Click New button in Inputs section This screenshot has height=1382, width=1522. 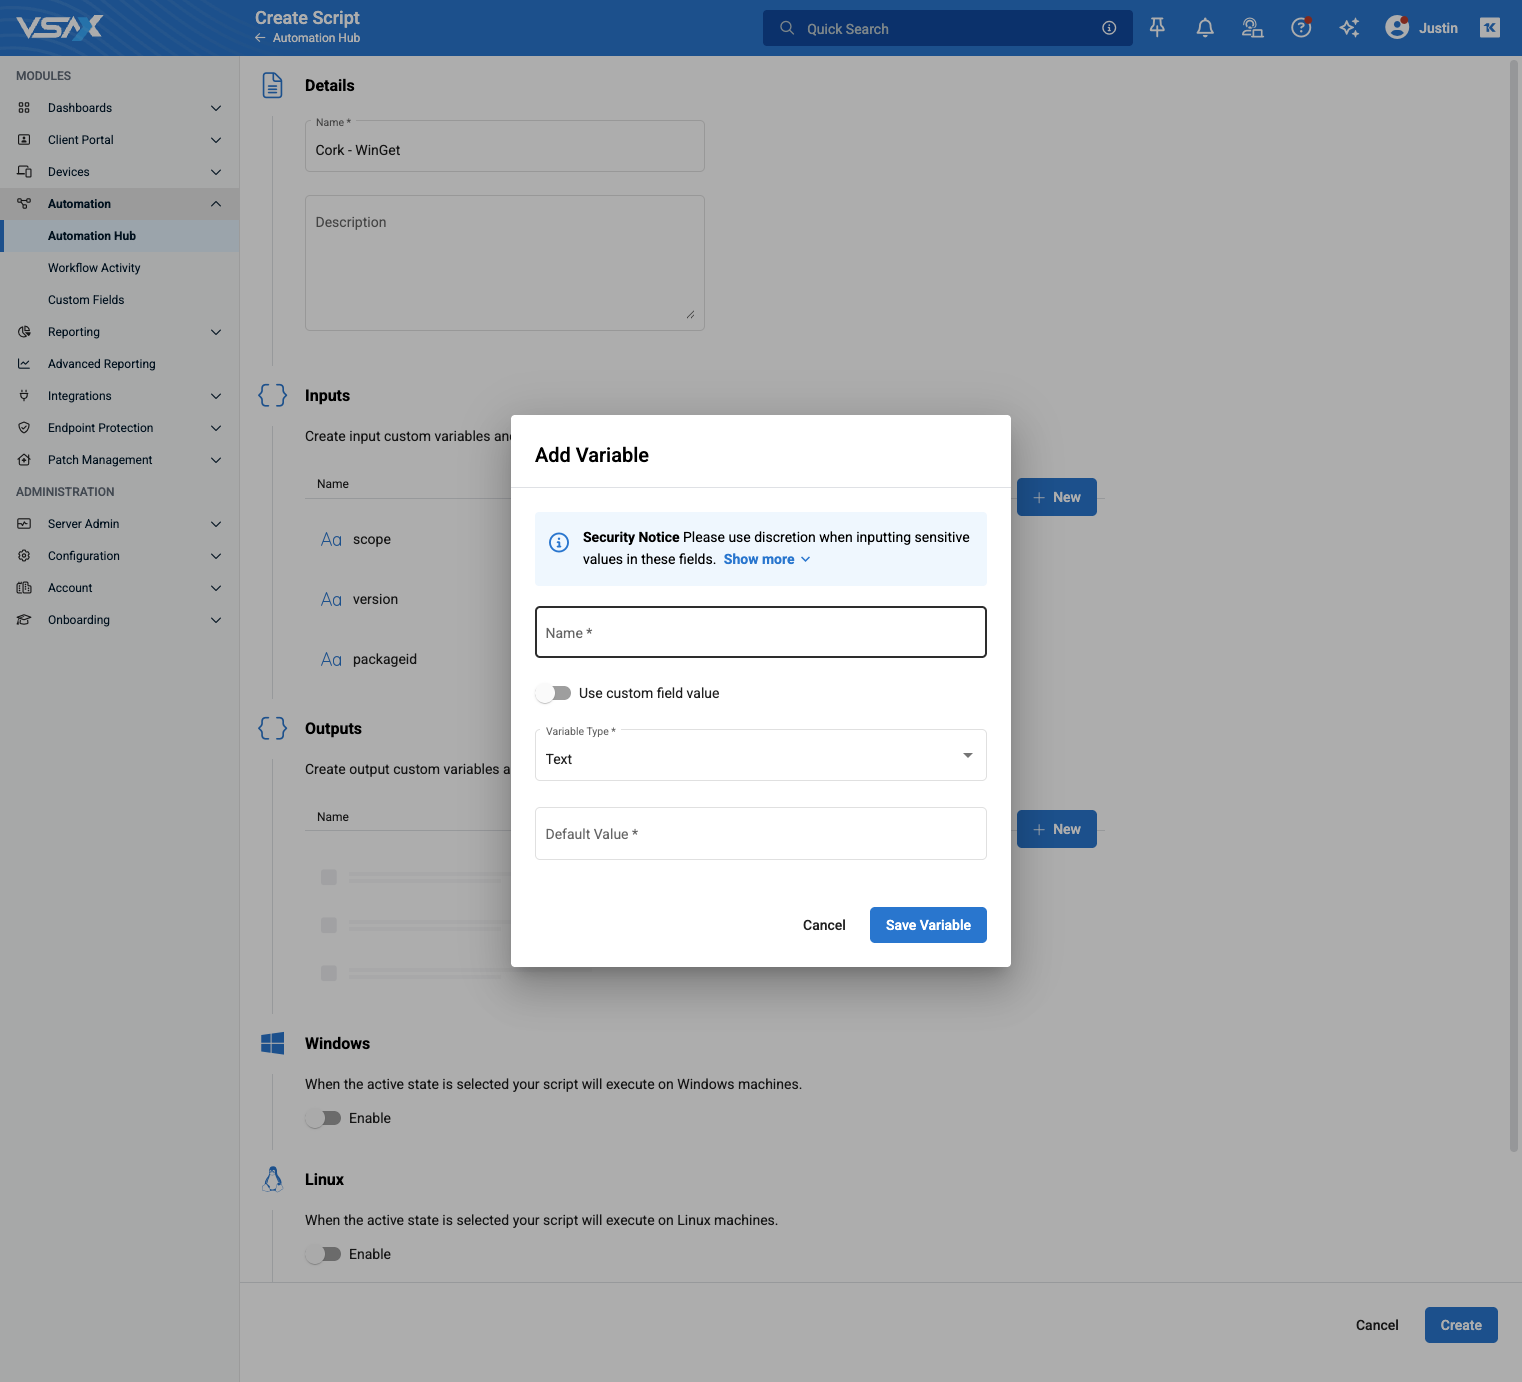1057,497
